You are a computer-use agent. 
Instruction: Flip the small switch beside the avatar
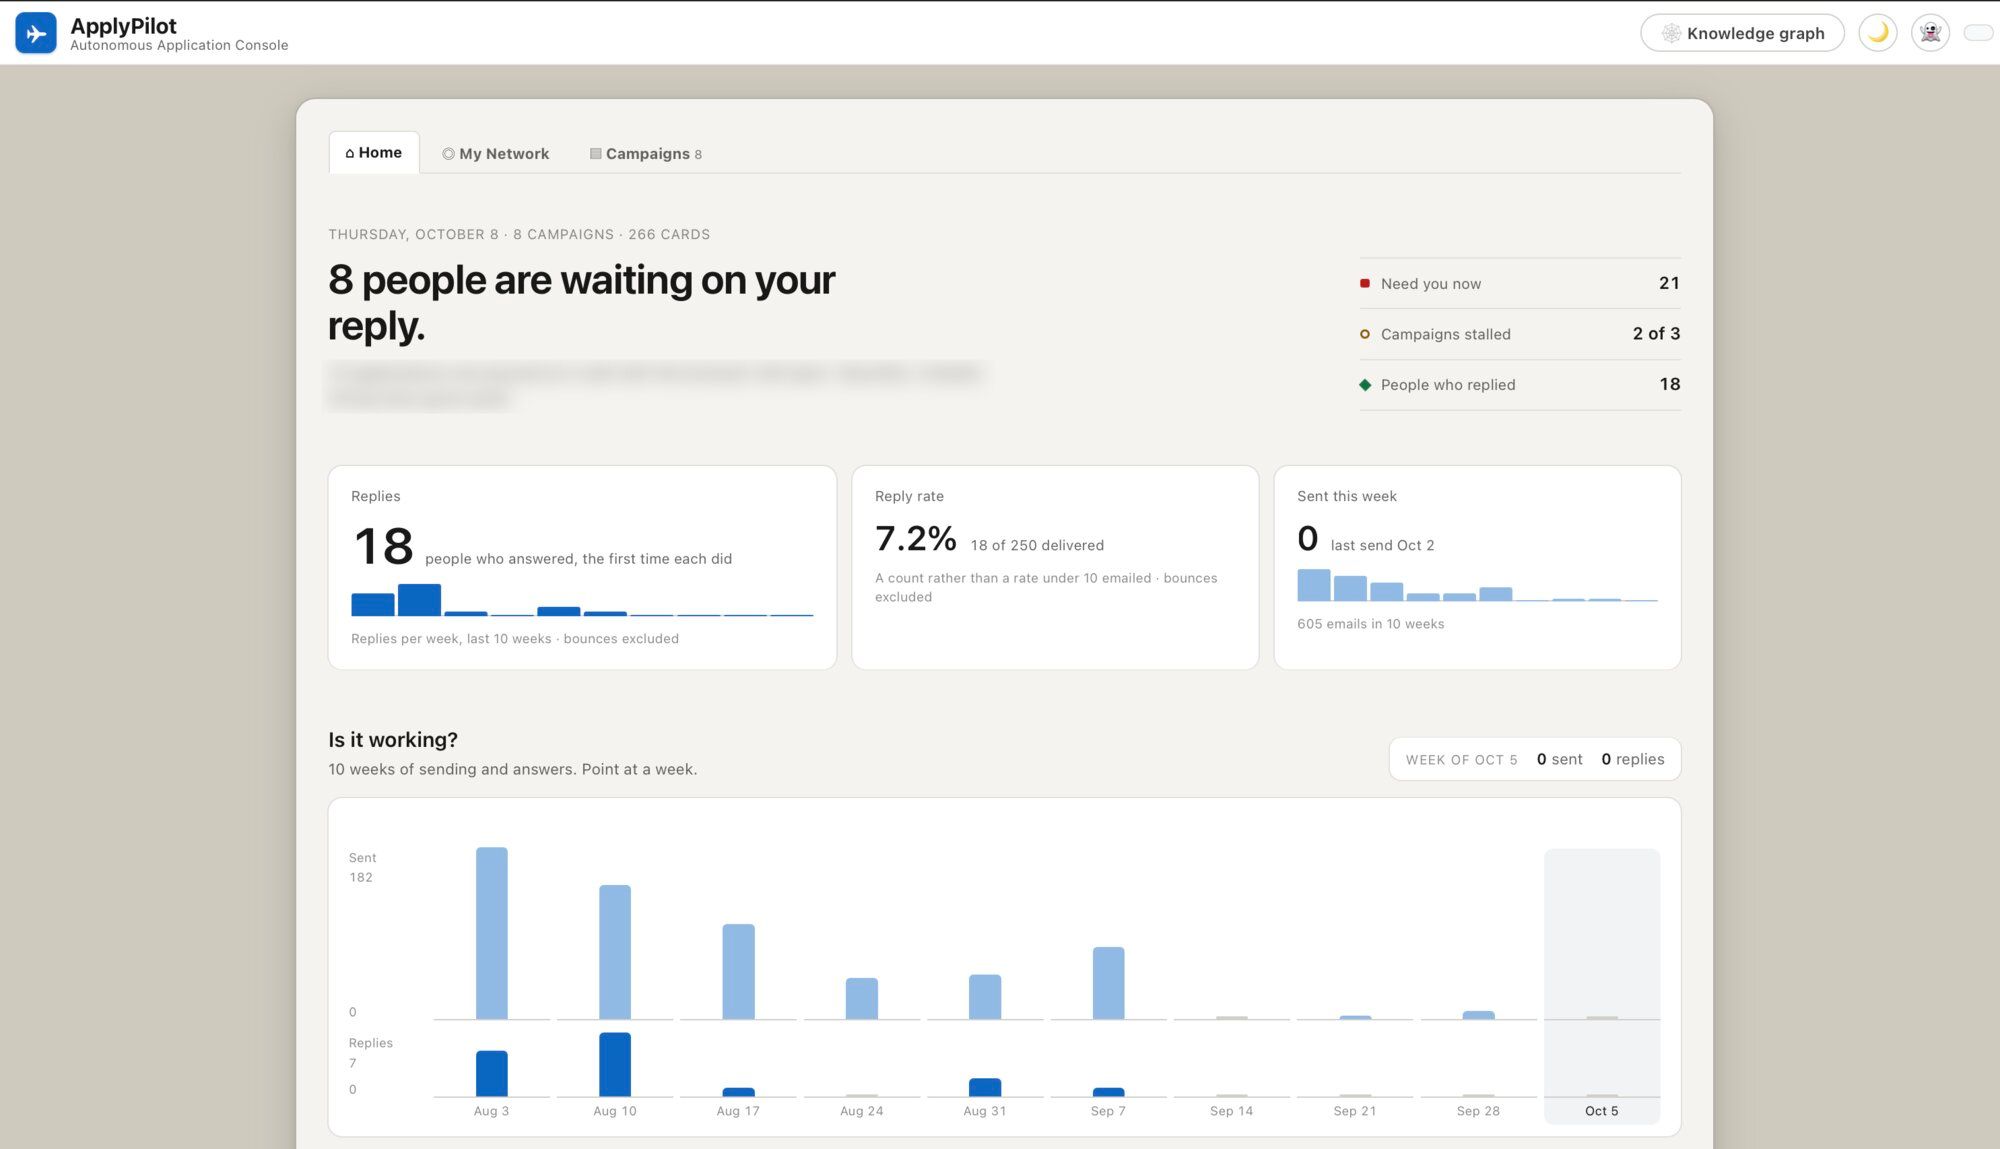pos(1978,33)
